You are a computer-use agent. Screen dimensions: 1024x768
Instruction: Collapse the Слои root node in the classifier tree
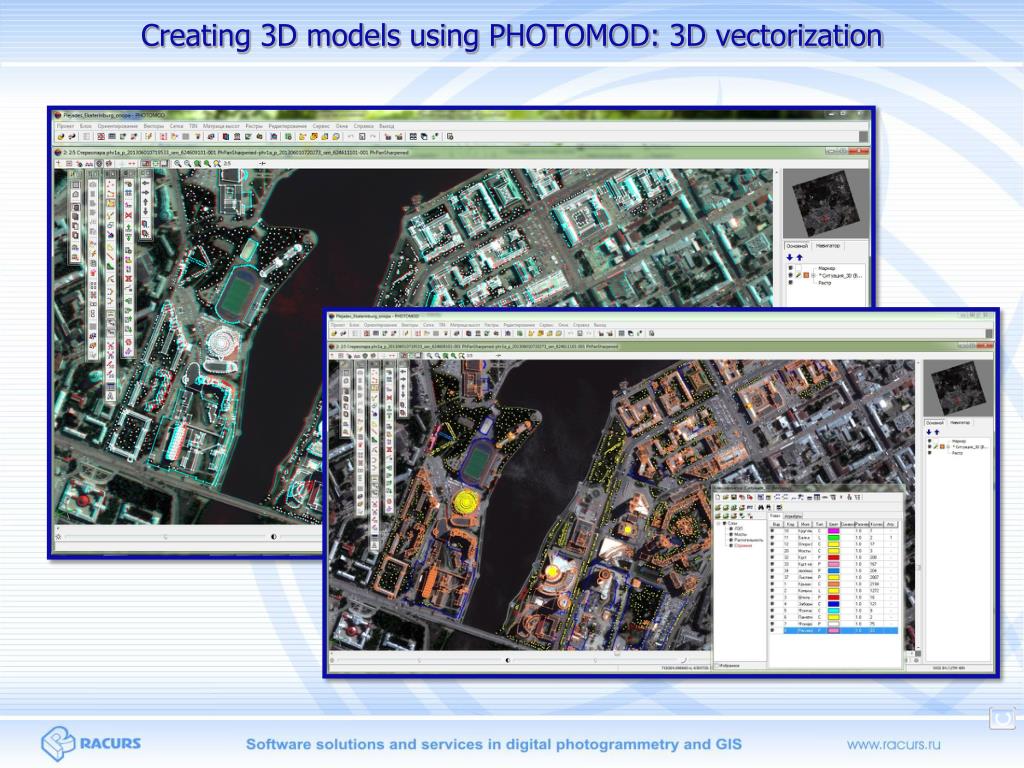point(718,524)
